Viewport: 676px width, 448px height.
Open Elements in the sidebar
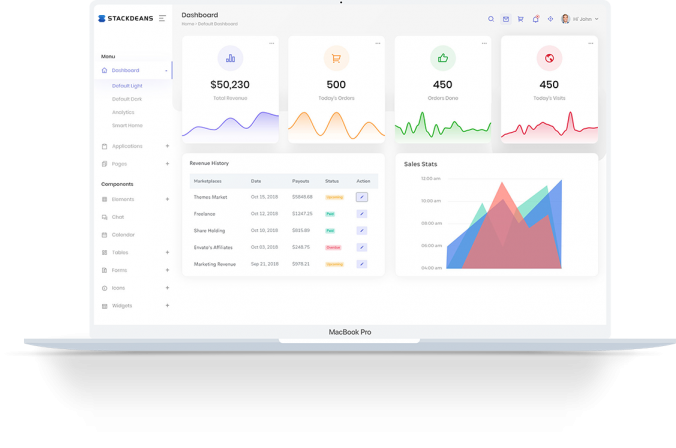(123, 199)
